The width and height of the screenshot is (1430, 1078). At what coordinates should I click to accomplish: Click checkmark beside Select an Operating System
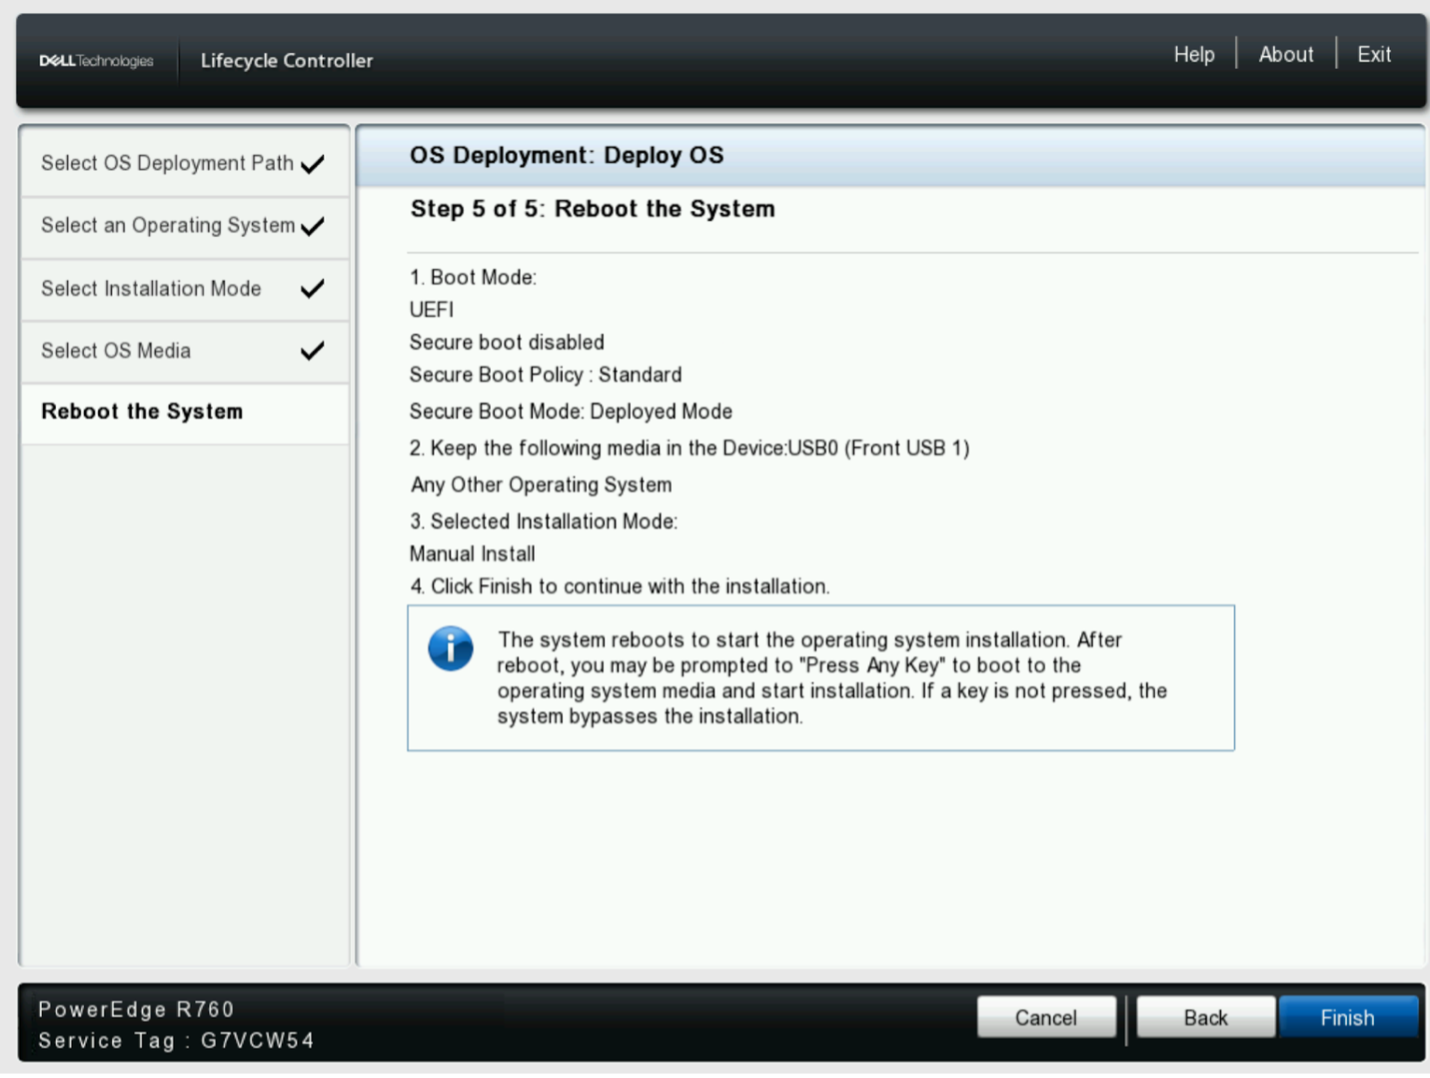coord(313,227)
